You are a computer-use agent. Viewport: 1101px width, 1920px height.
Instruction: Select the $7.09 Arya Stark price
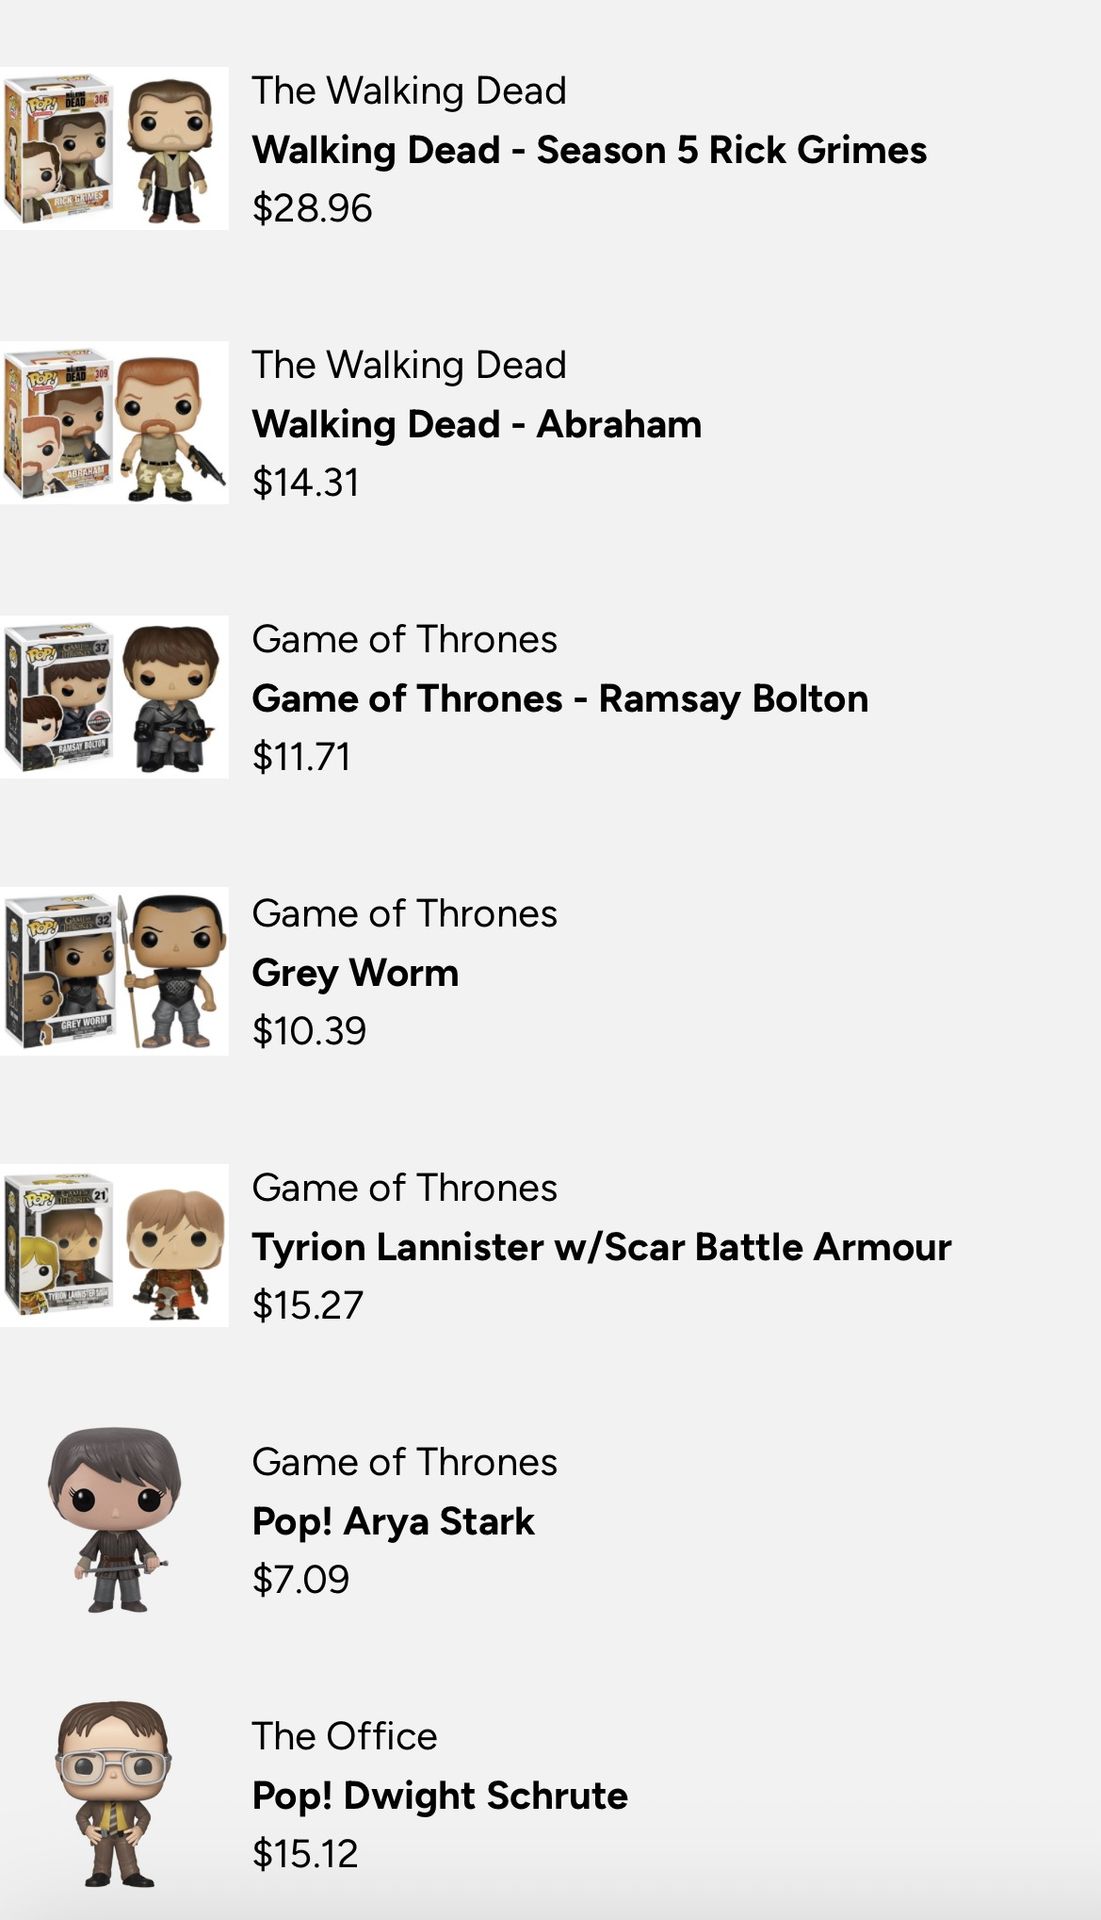click(300, 1579)
